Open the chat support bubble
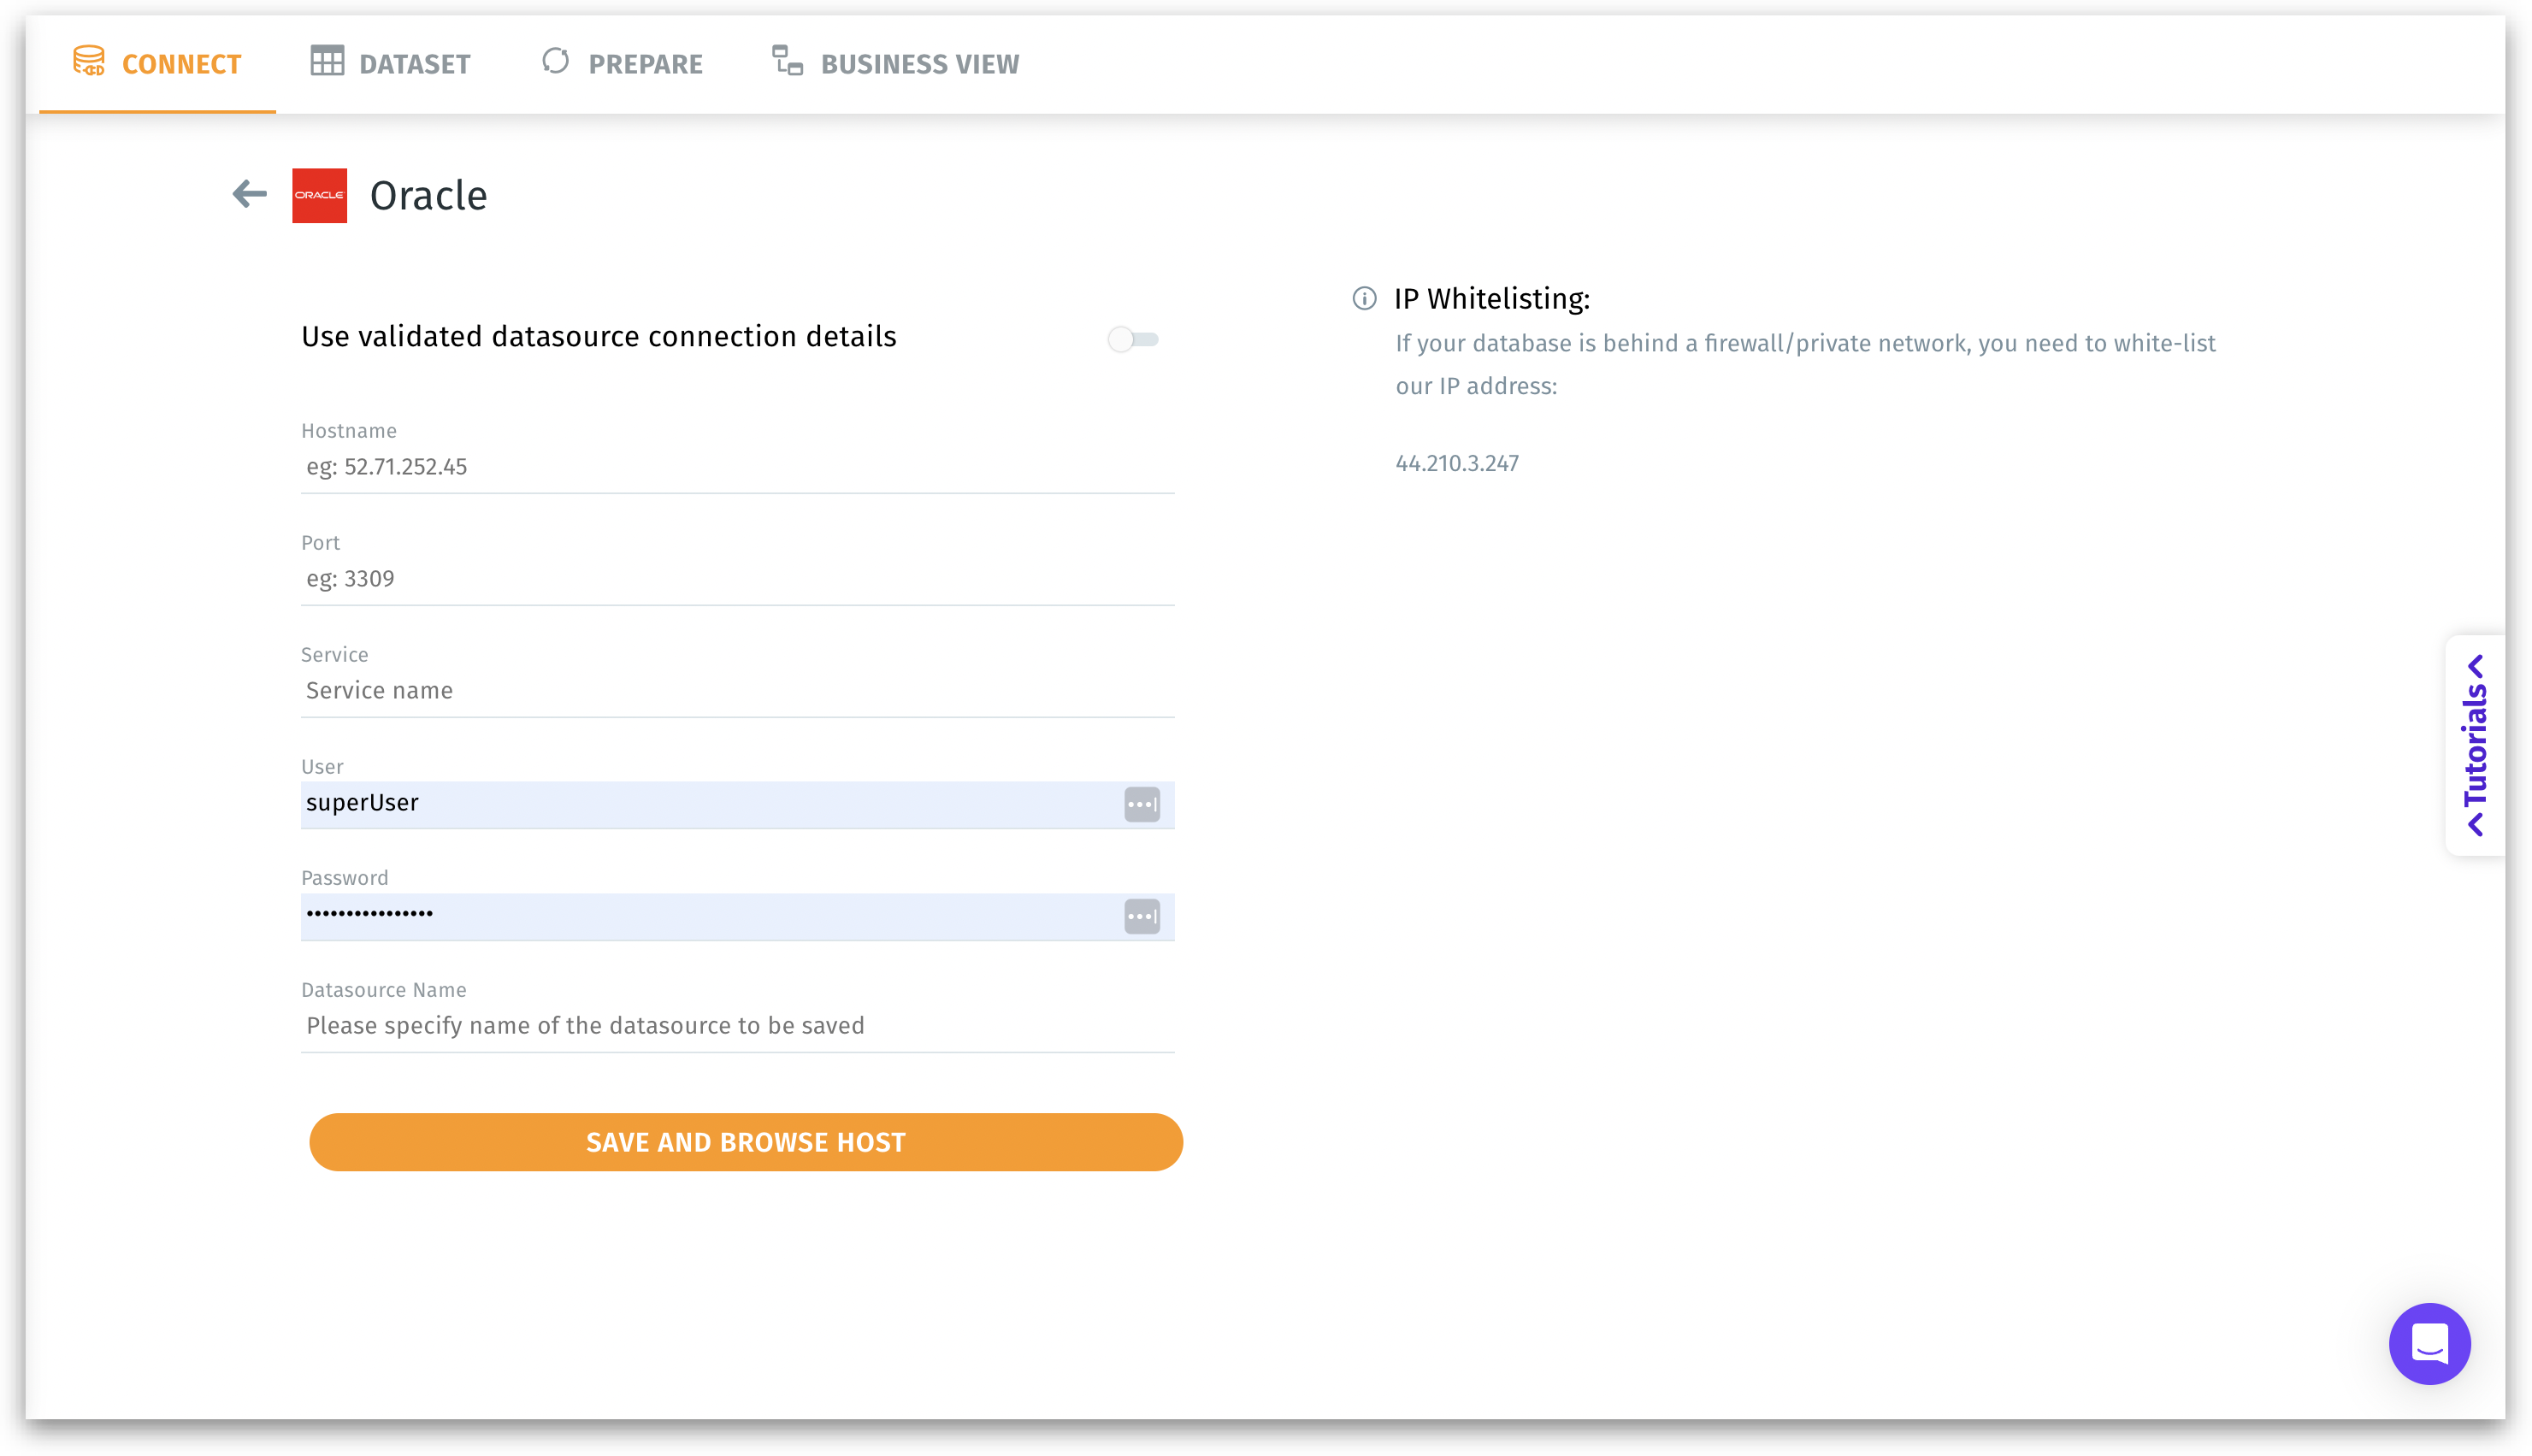Viewport: 2532px width, 1456px height. [x=2428, y=1343]
